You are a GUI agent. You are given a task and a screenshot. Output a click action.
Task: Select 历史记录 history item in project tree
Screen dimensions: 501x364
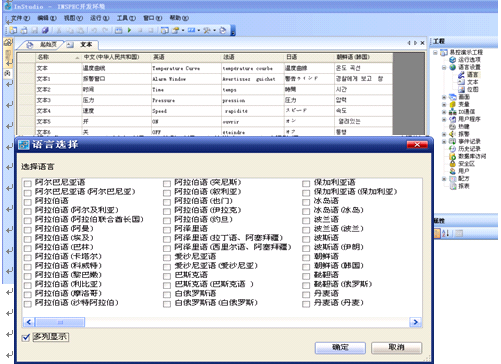point(469,149)
